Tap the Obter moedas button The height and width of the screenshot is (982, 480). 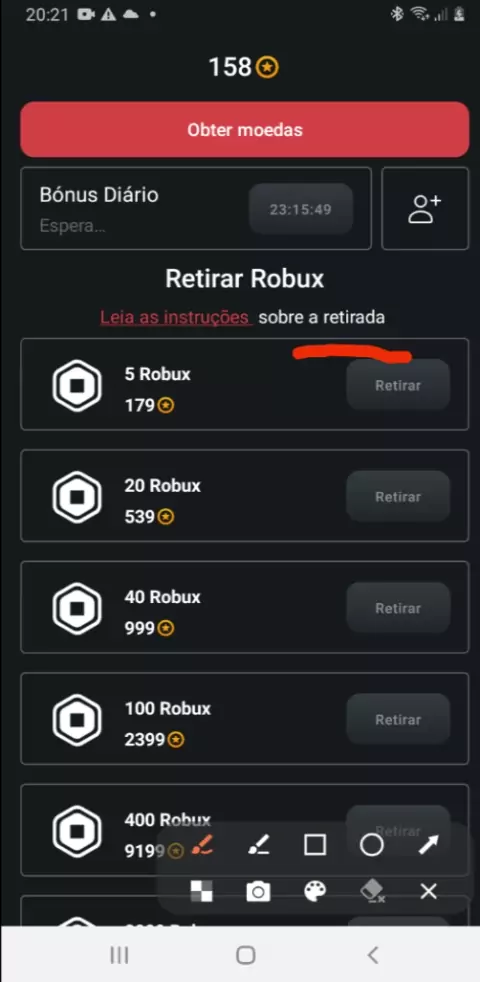[245, 130]
